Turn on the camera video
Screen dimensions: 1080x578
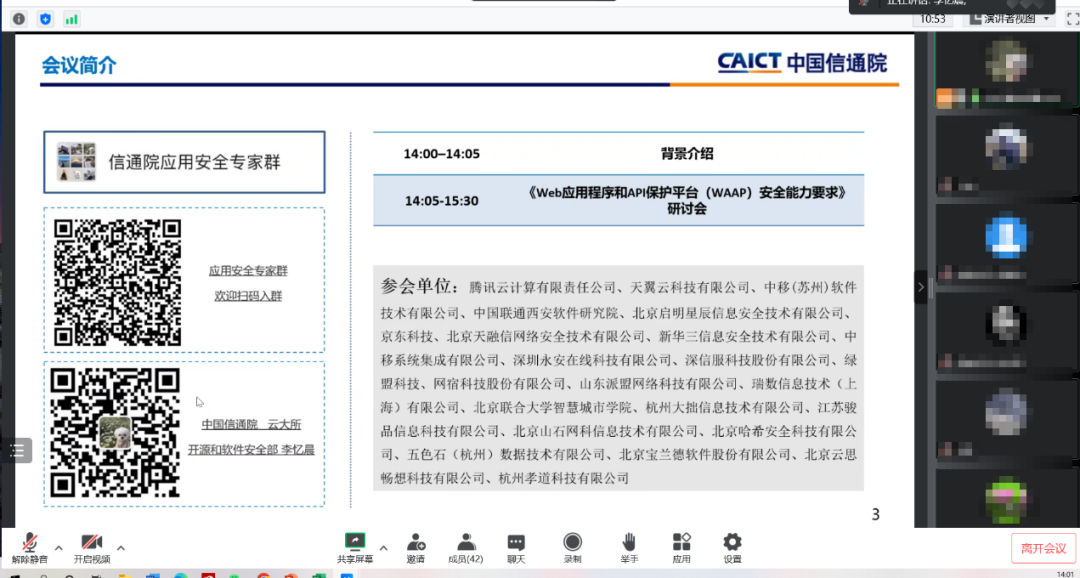[92, 548]
